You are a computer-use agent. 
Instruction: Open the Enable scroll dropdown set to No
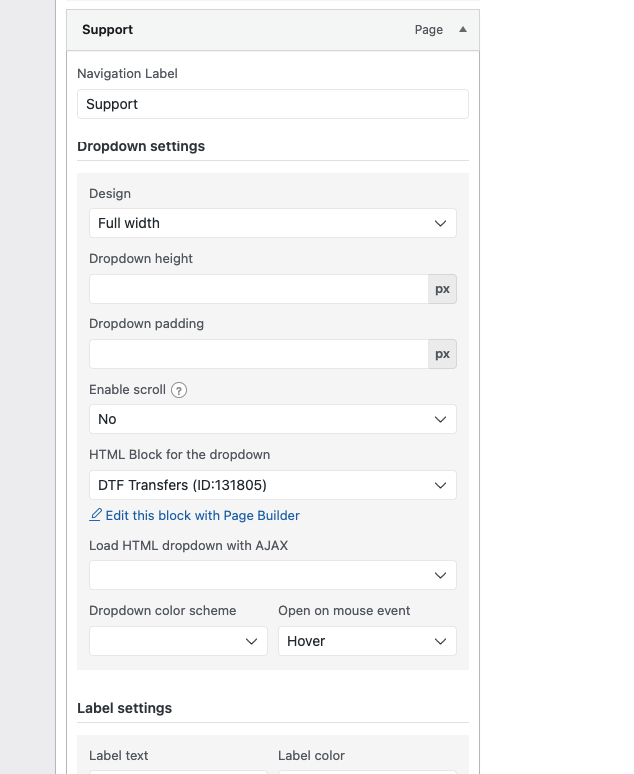pos(273,419)
